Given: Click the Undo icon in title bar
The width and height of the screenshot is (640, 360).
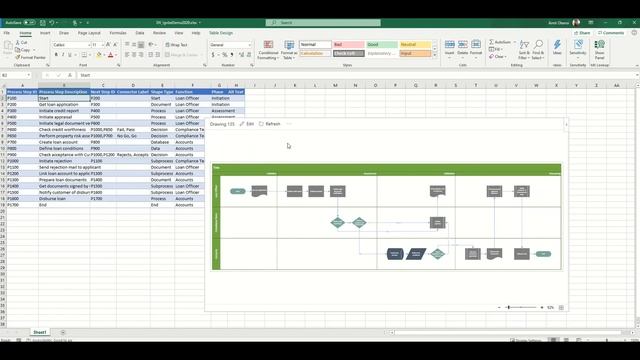Looking at the screenshot, I should (x=52, y=23).
